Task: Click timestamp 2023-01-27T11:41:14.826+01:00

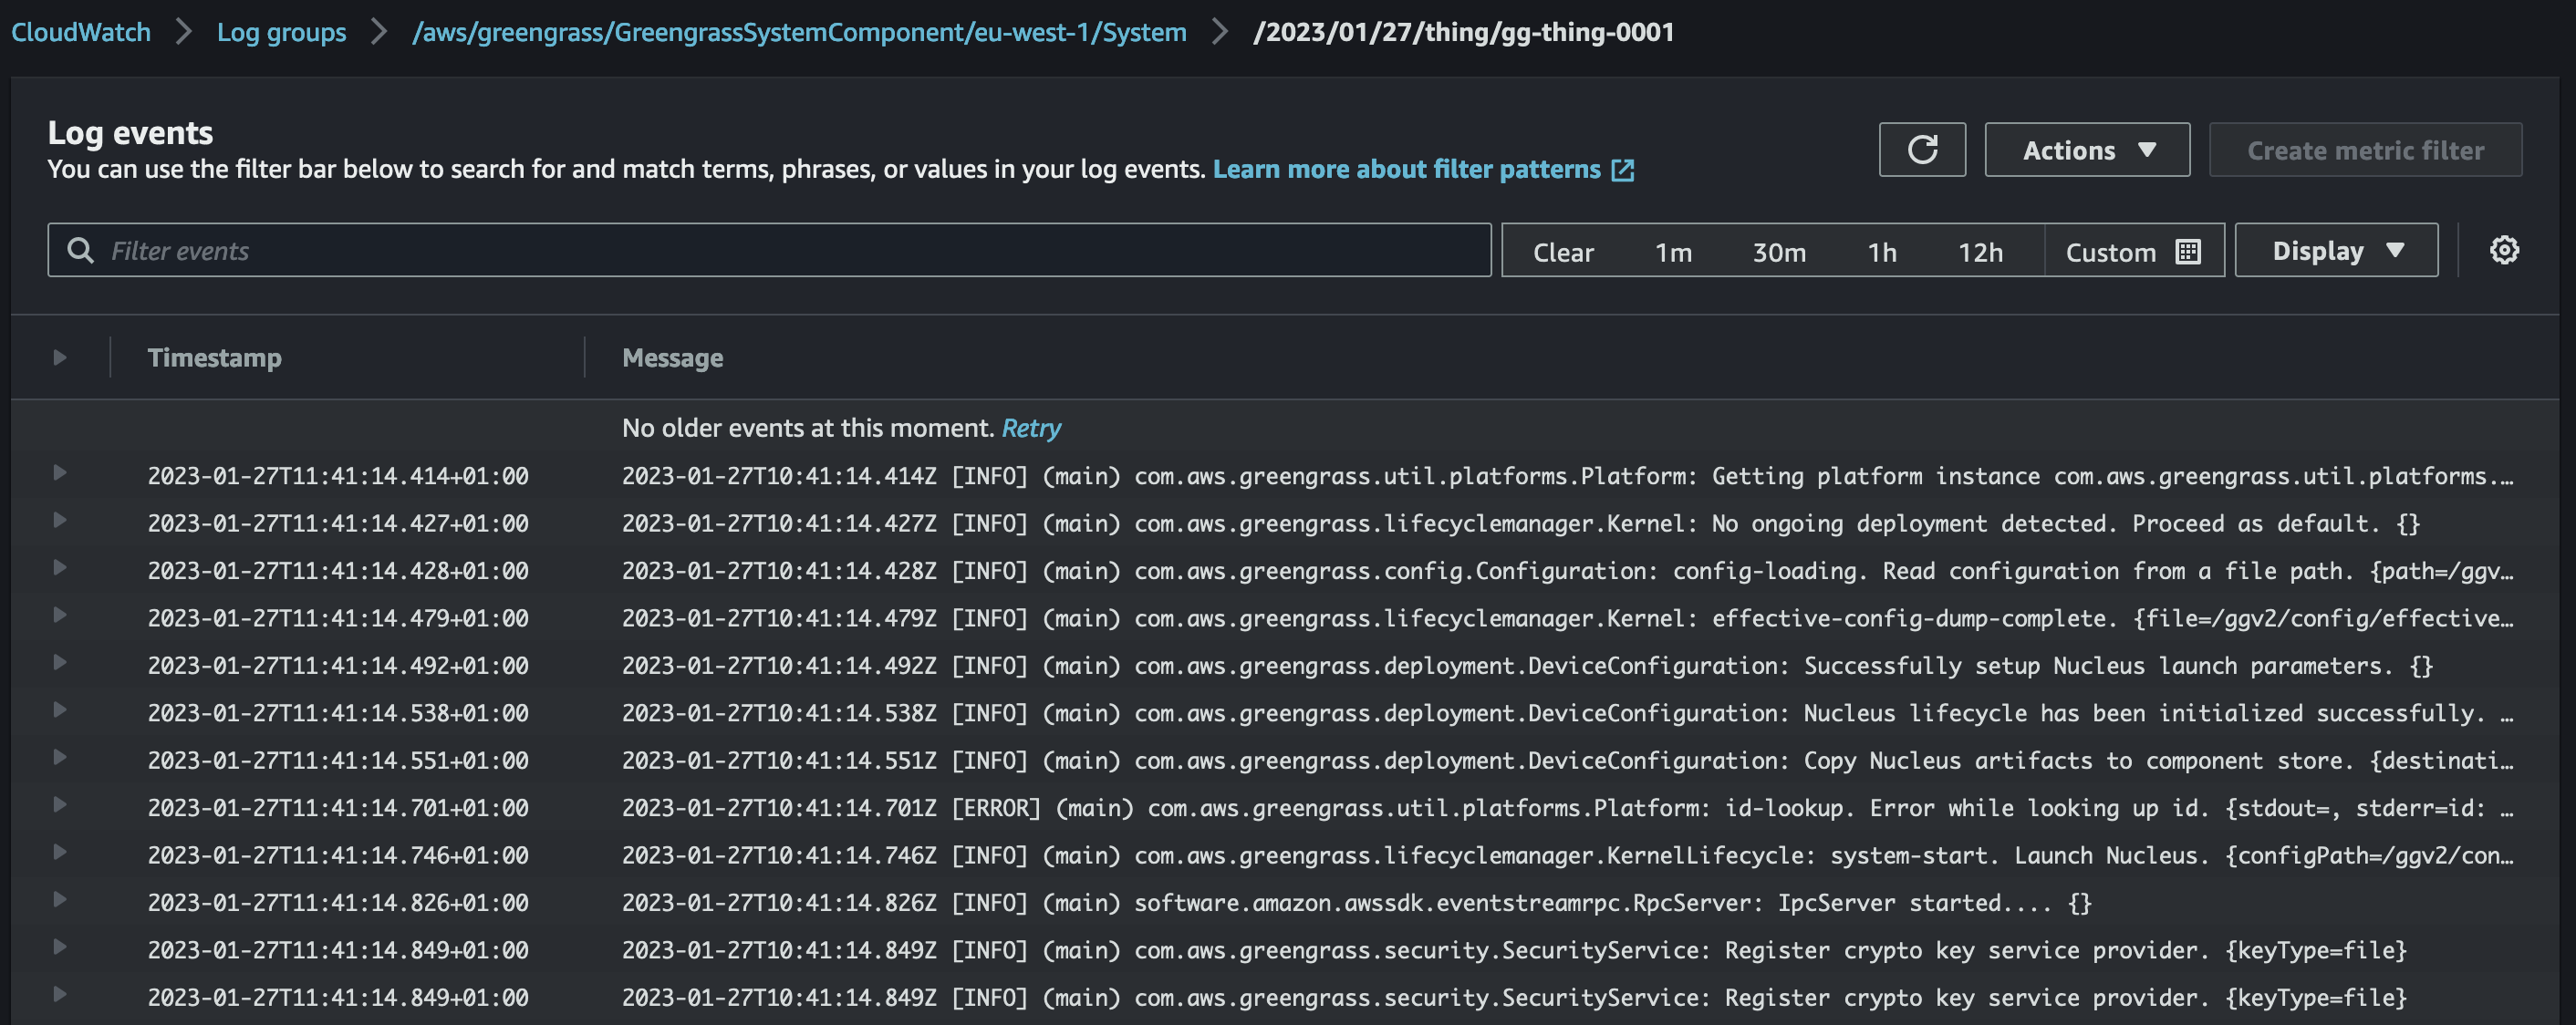Action: pyautogui.click(x=338, y=903)
